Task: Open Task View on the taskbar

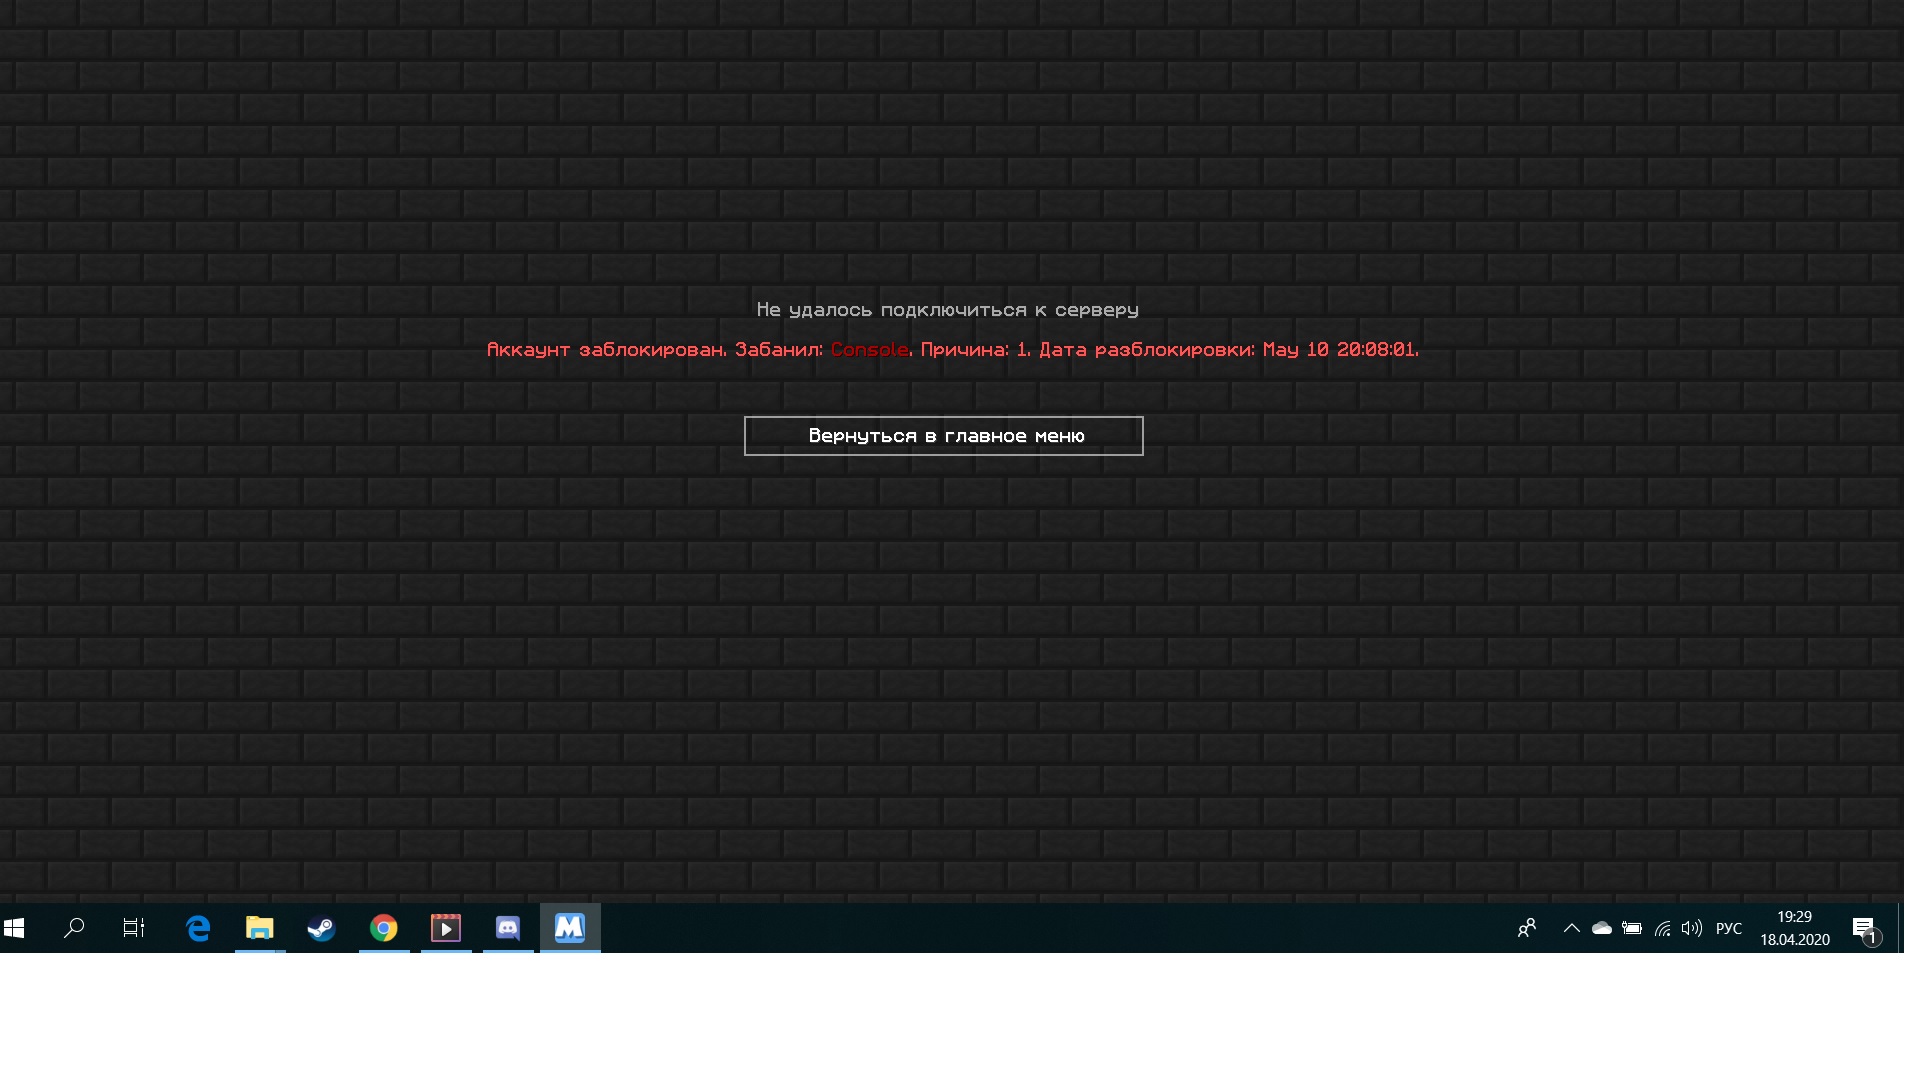Action: (x=134, y=928)
